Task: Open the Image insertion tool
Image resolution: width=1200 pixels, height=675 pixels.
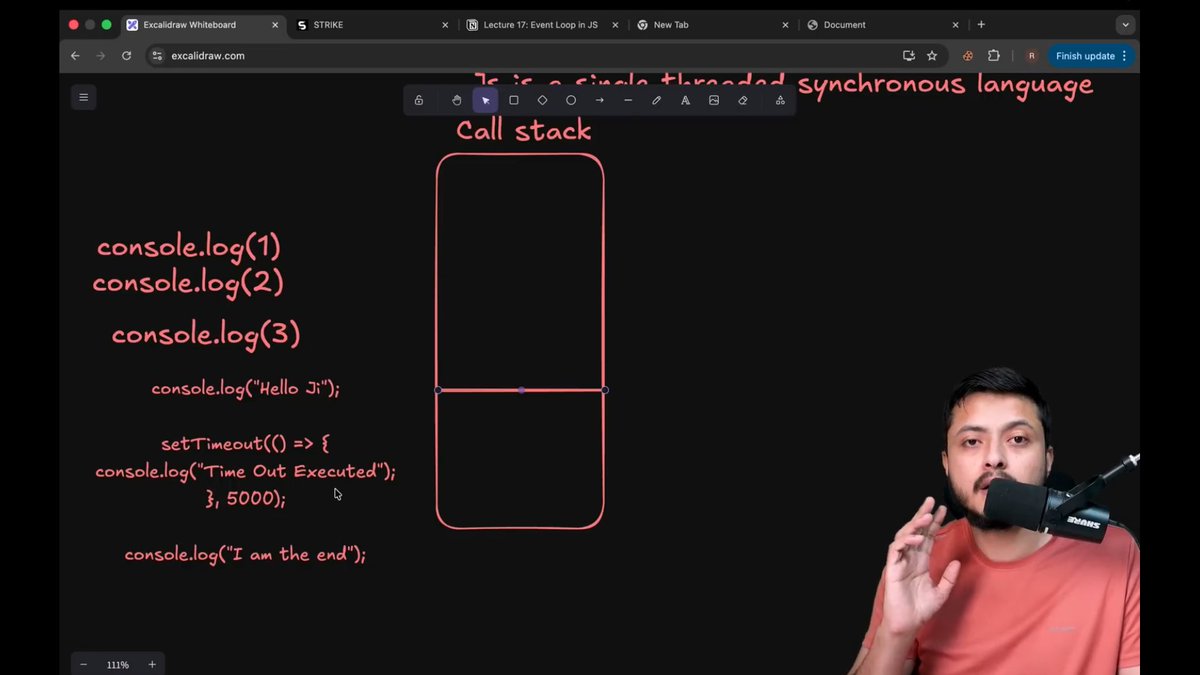Action: pos(713,100)
